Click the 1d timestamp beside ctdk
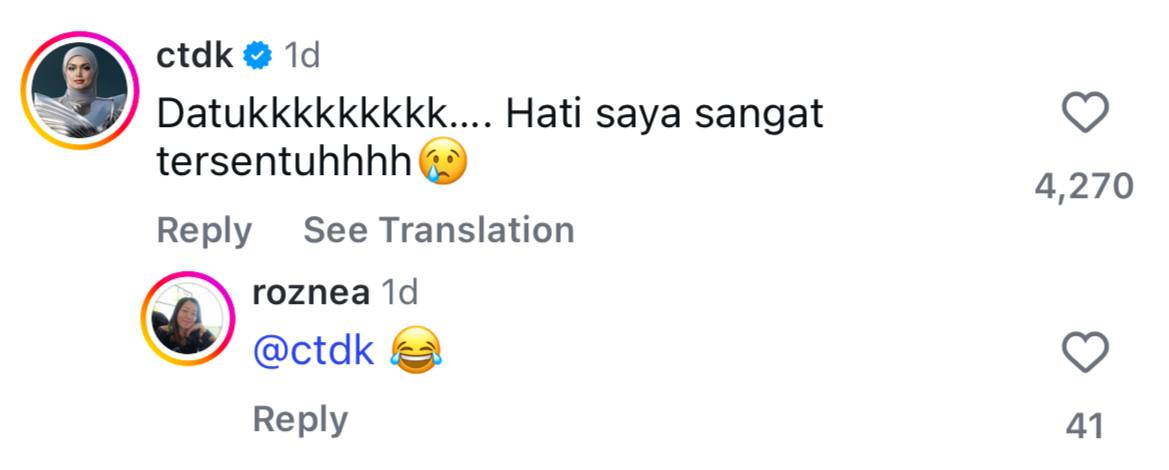This screenshot has height=470, width=1169. (x=302, y=56)
